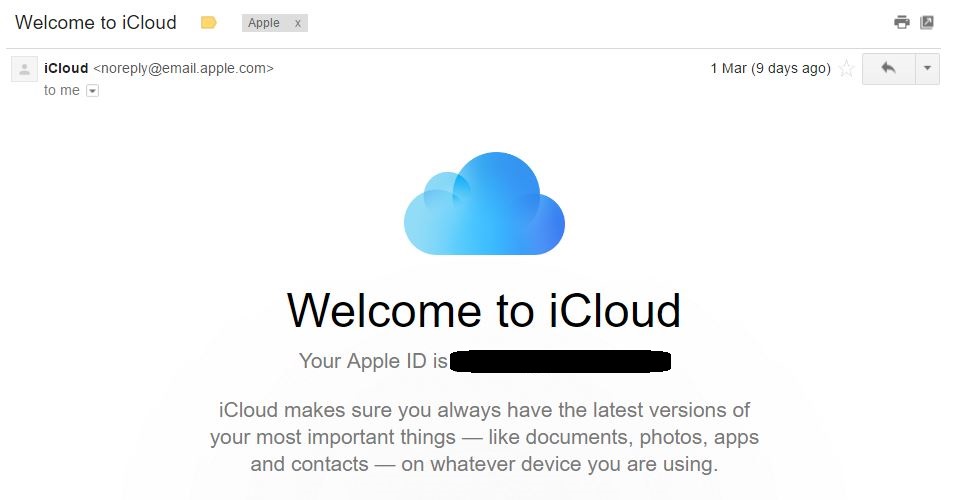Click the noreply@email.apple.com address
Screen dimensions: 957x500
tap(183, 68)
